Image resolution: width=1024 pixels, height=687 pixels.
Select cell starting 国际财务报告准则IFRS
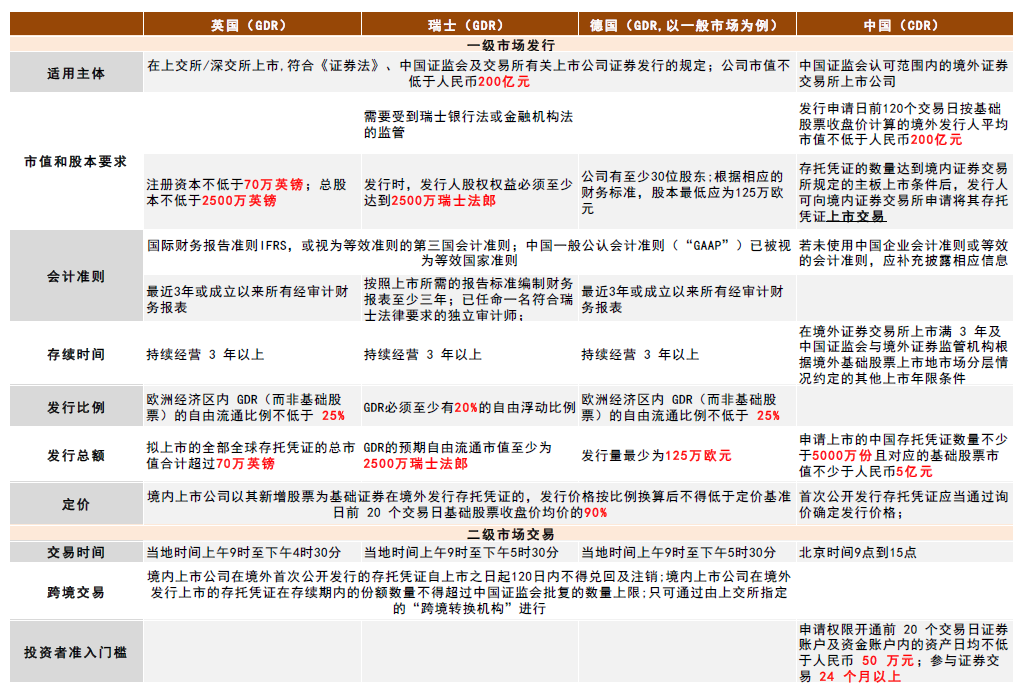[469, 252]
